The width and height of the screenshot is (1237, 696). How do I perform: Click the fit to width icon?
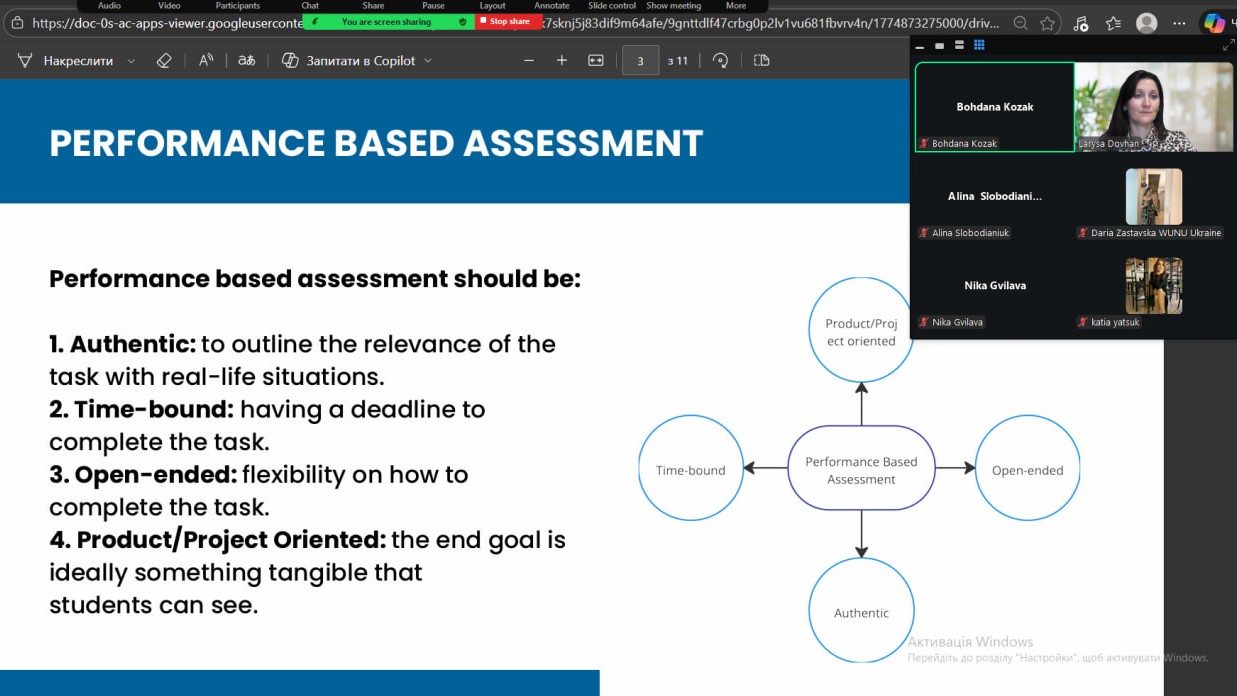(596, 60)
